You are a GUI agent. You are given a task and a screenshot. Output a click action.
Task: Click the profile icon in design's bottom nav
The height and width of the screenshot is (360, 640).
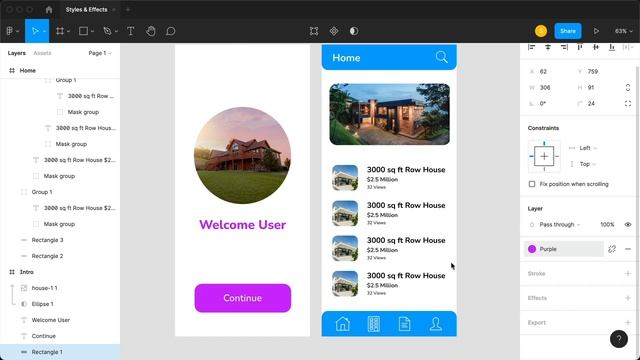point(436,324)
